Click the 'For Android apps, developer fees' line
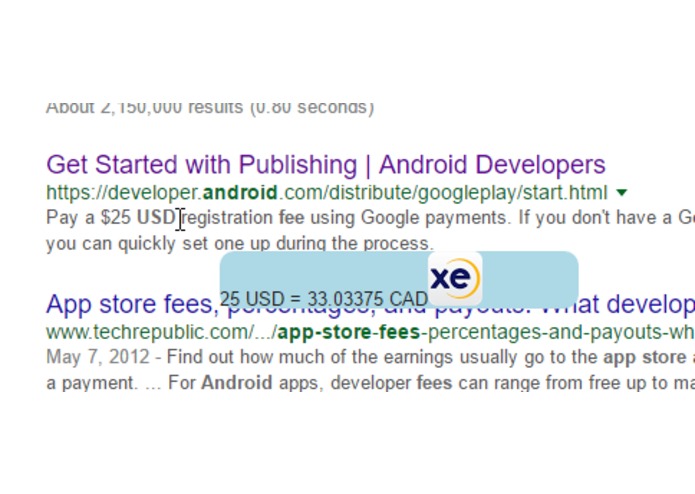The height and width of the screenshot is (494, 695). (370, 383)
